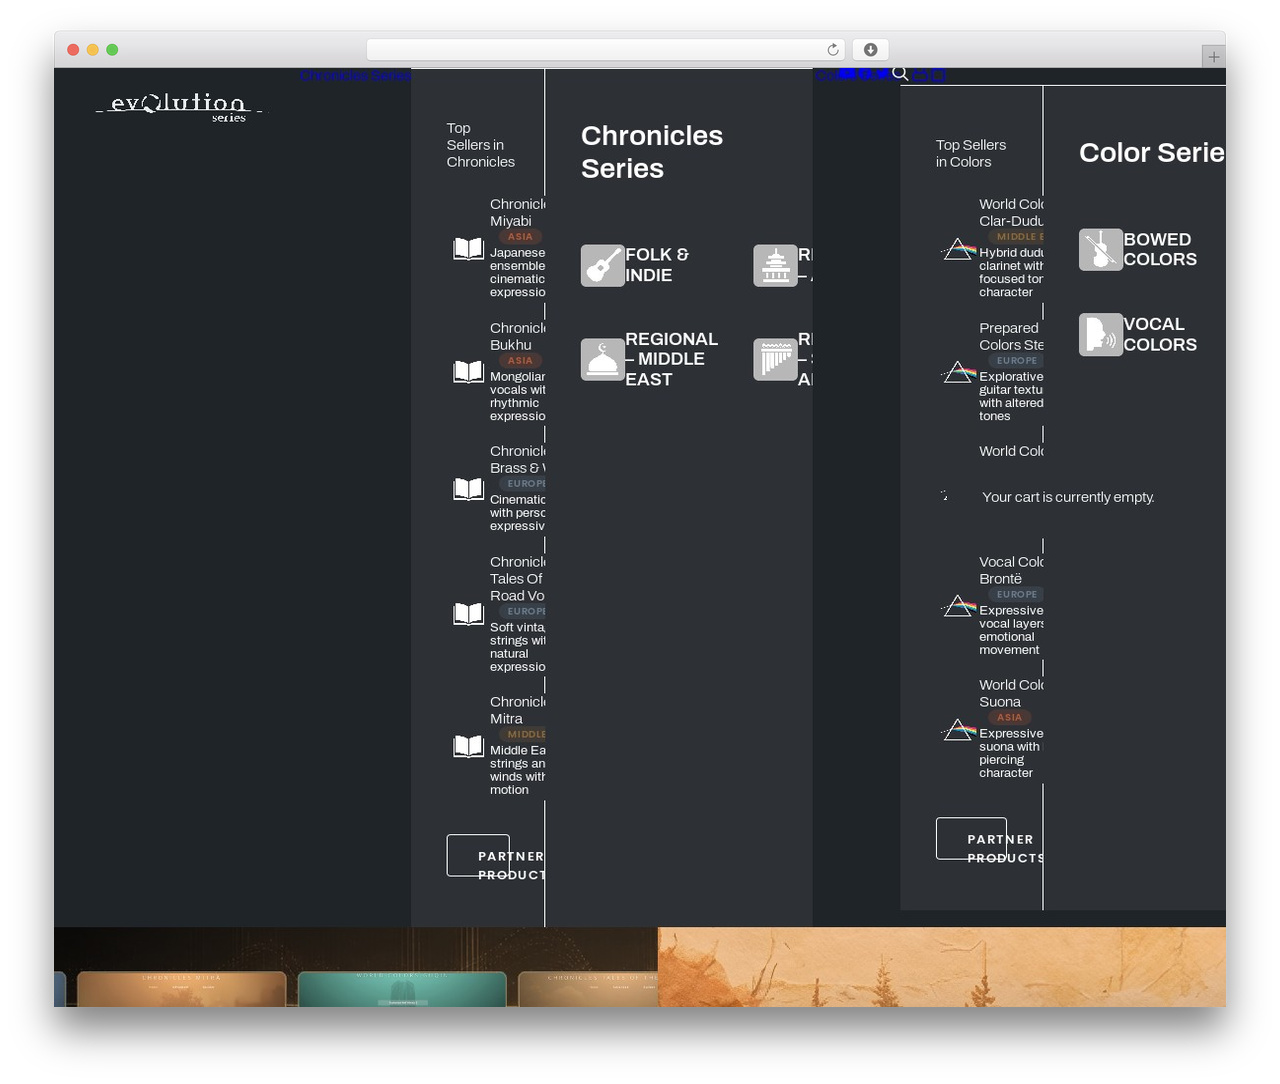Click book icon beside Chronicles Miyabi
Image resolution: width=1280 pixels, height=1084 pixels.
468,249
